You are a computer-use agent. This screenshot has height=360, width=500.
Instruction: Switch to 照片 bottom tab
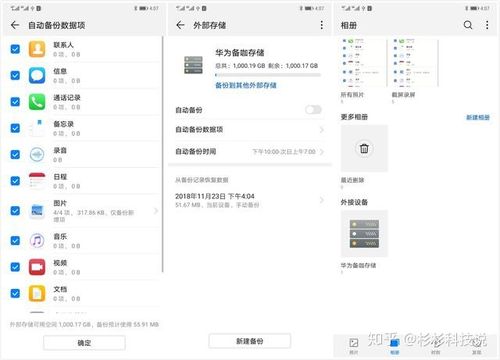pyautogui.click(x=354, y=345)
